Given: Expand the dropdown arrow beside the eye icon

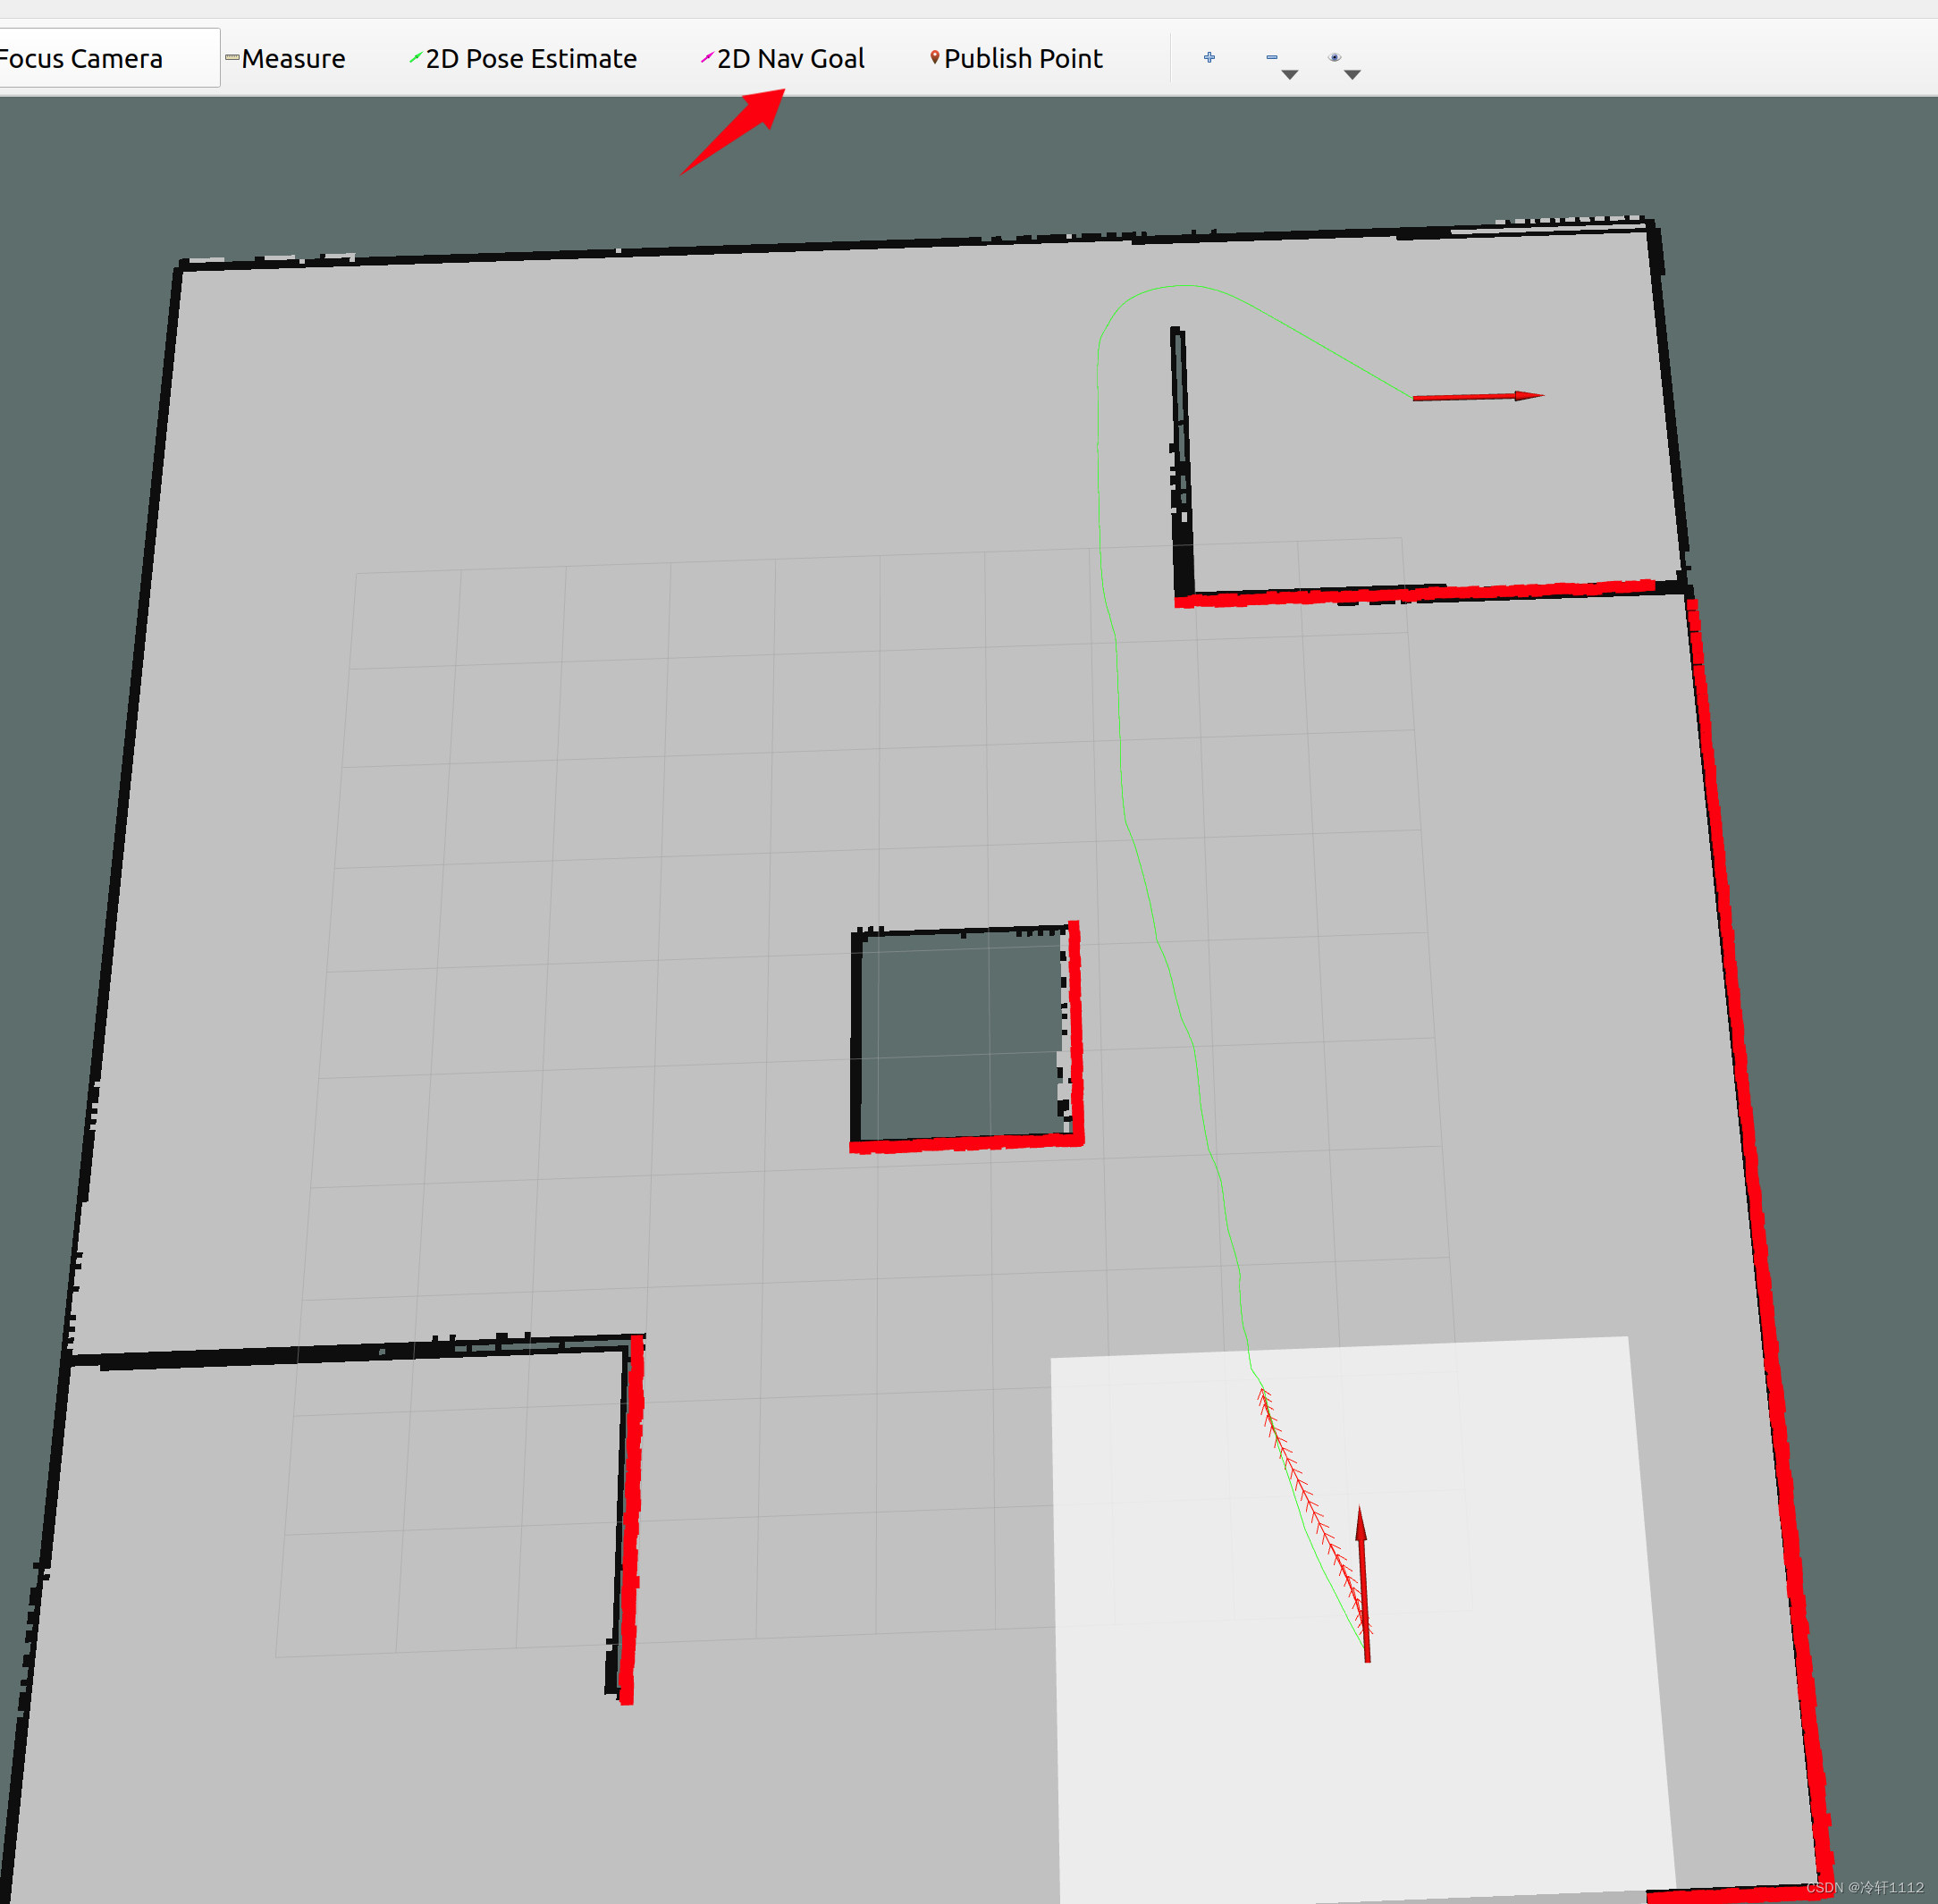Looking at the screenshot, I should 1352,75.
